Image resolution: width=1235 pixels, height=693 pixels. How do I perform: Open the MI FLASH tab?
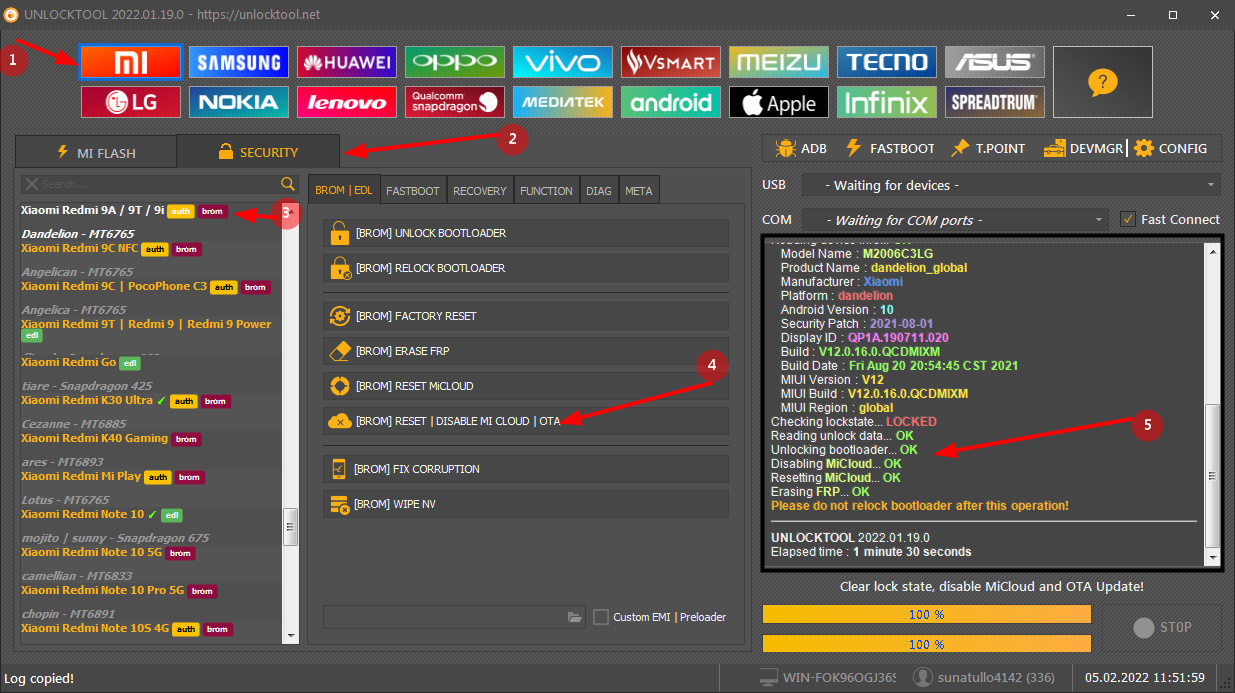[x=96, y=153]
